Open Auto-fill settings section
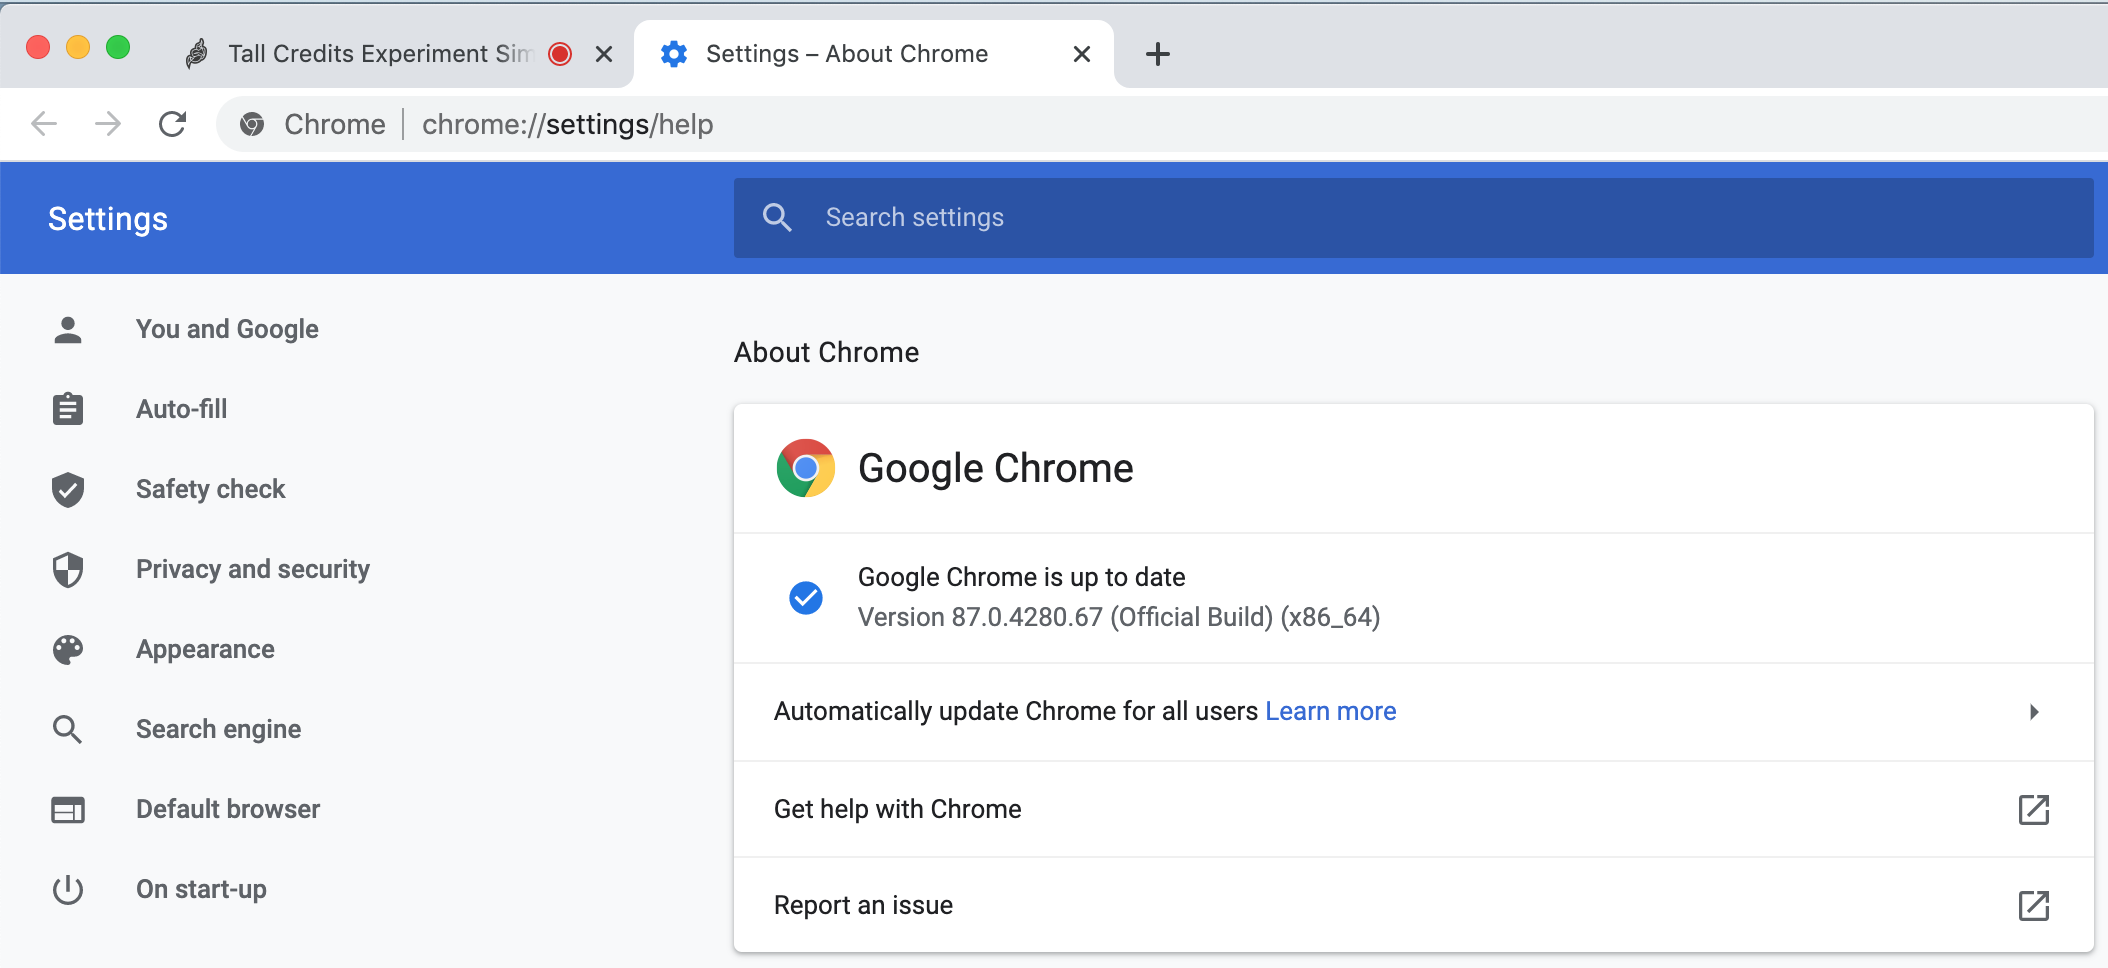Image resolution: width=2108 pixels, height=968 pixels. [182, 409]
